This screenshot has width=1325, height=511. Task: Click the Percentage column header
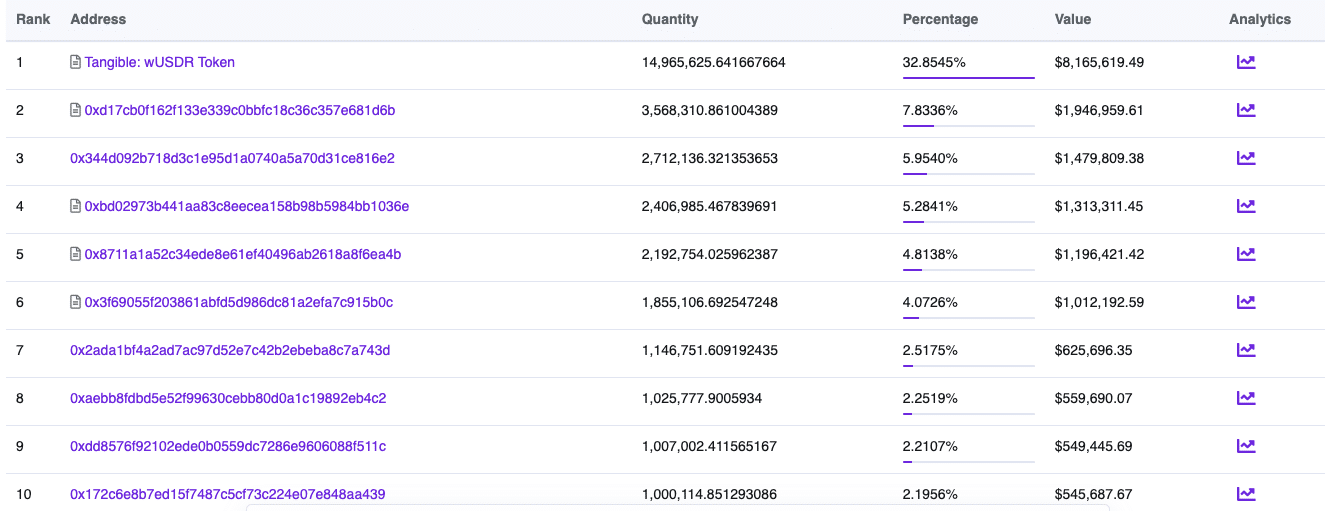point(940,19)
